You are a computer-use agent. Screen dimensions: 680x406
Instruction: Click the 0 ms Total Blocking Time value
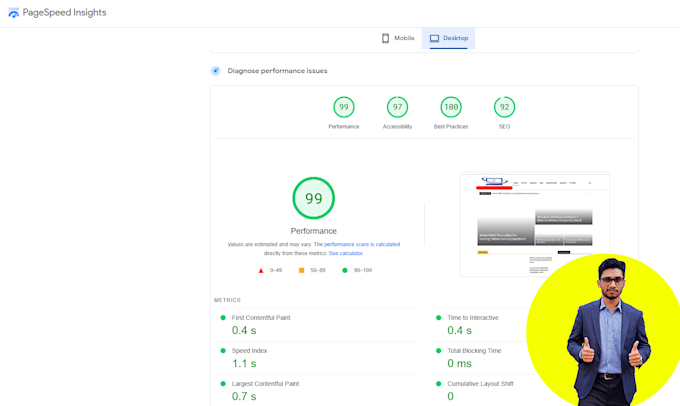460,363
